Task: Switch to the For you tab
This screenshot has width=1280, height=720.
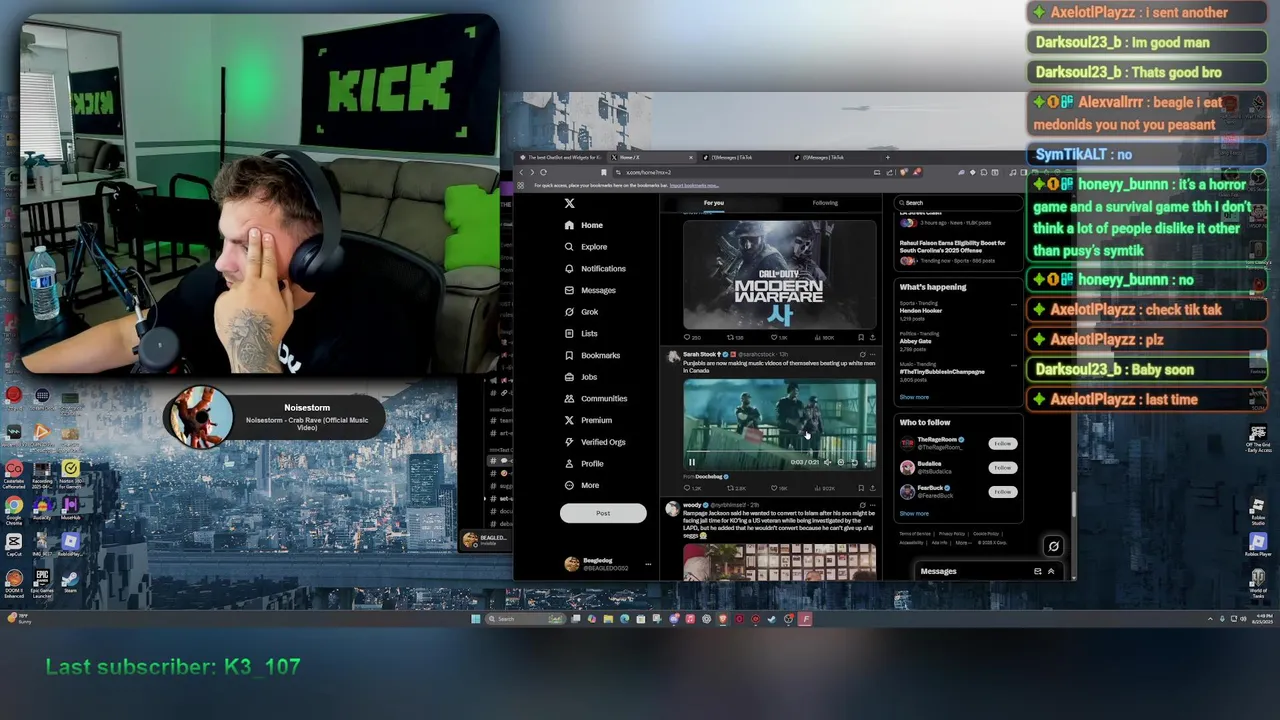Action: [x=713, y=203]
